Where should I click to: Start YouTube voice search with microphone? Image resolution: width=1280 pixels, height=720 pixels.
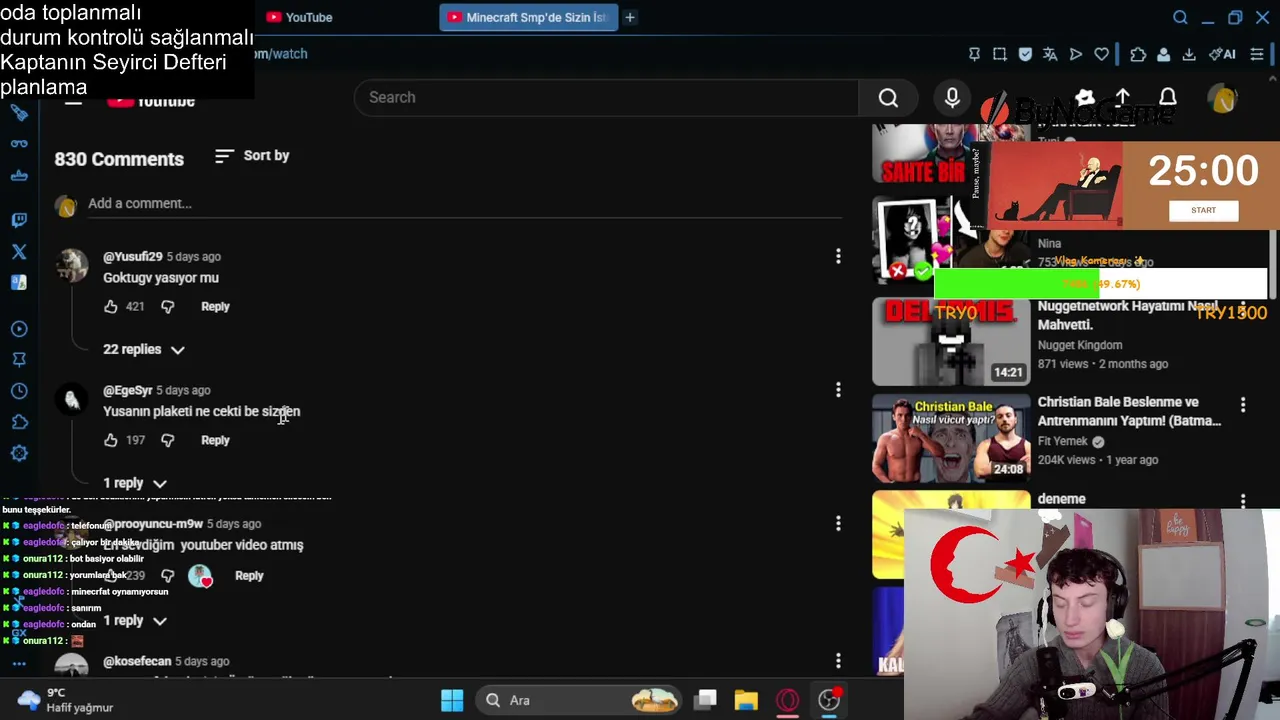952,97
